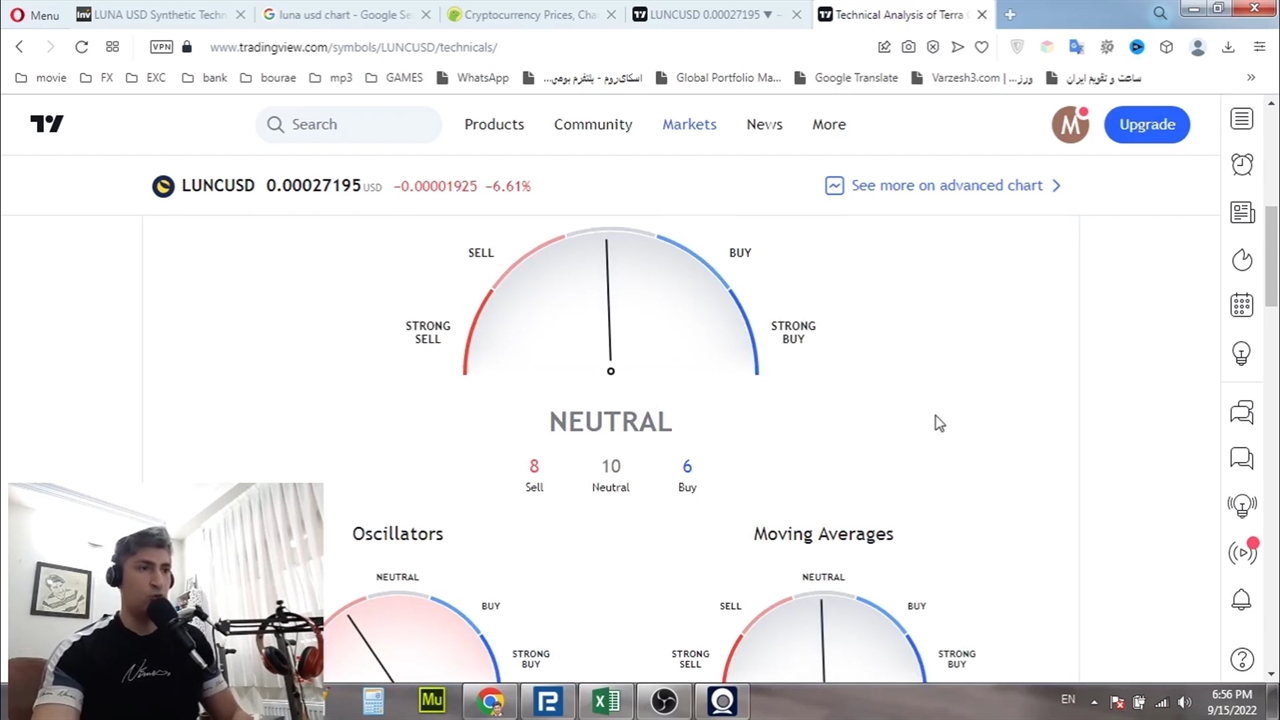Open the Markets menu

(x=689, y=124)
